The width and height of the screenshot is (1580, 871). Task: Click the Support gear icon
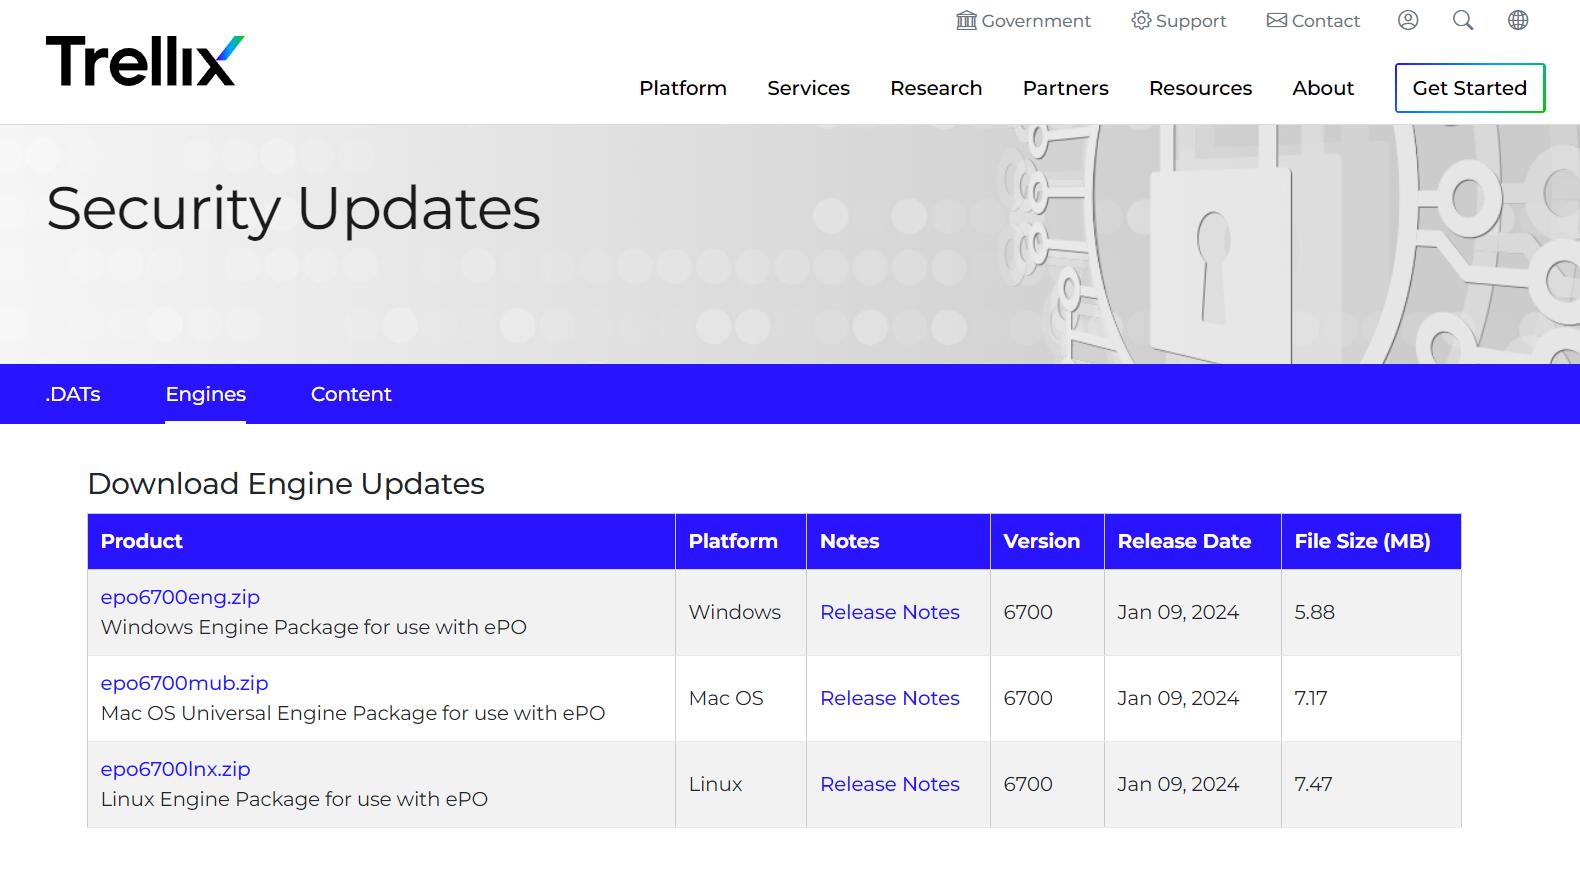1141,20
